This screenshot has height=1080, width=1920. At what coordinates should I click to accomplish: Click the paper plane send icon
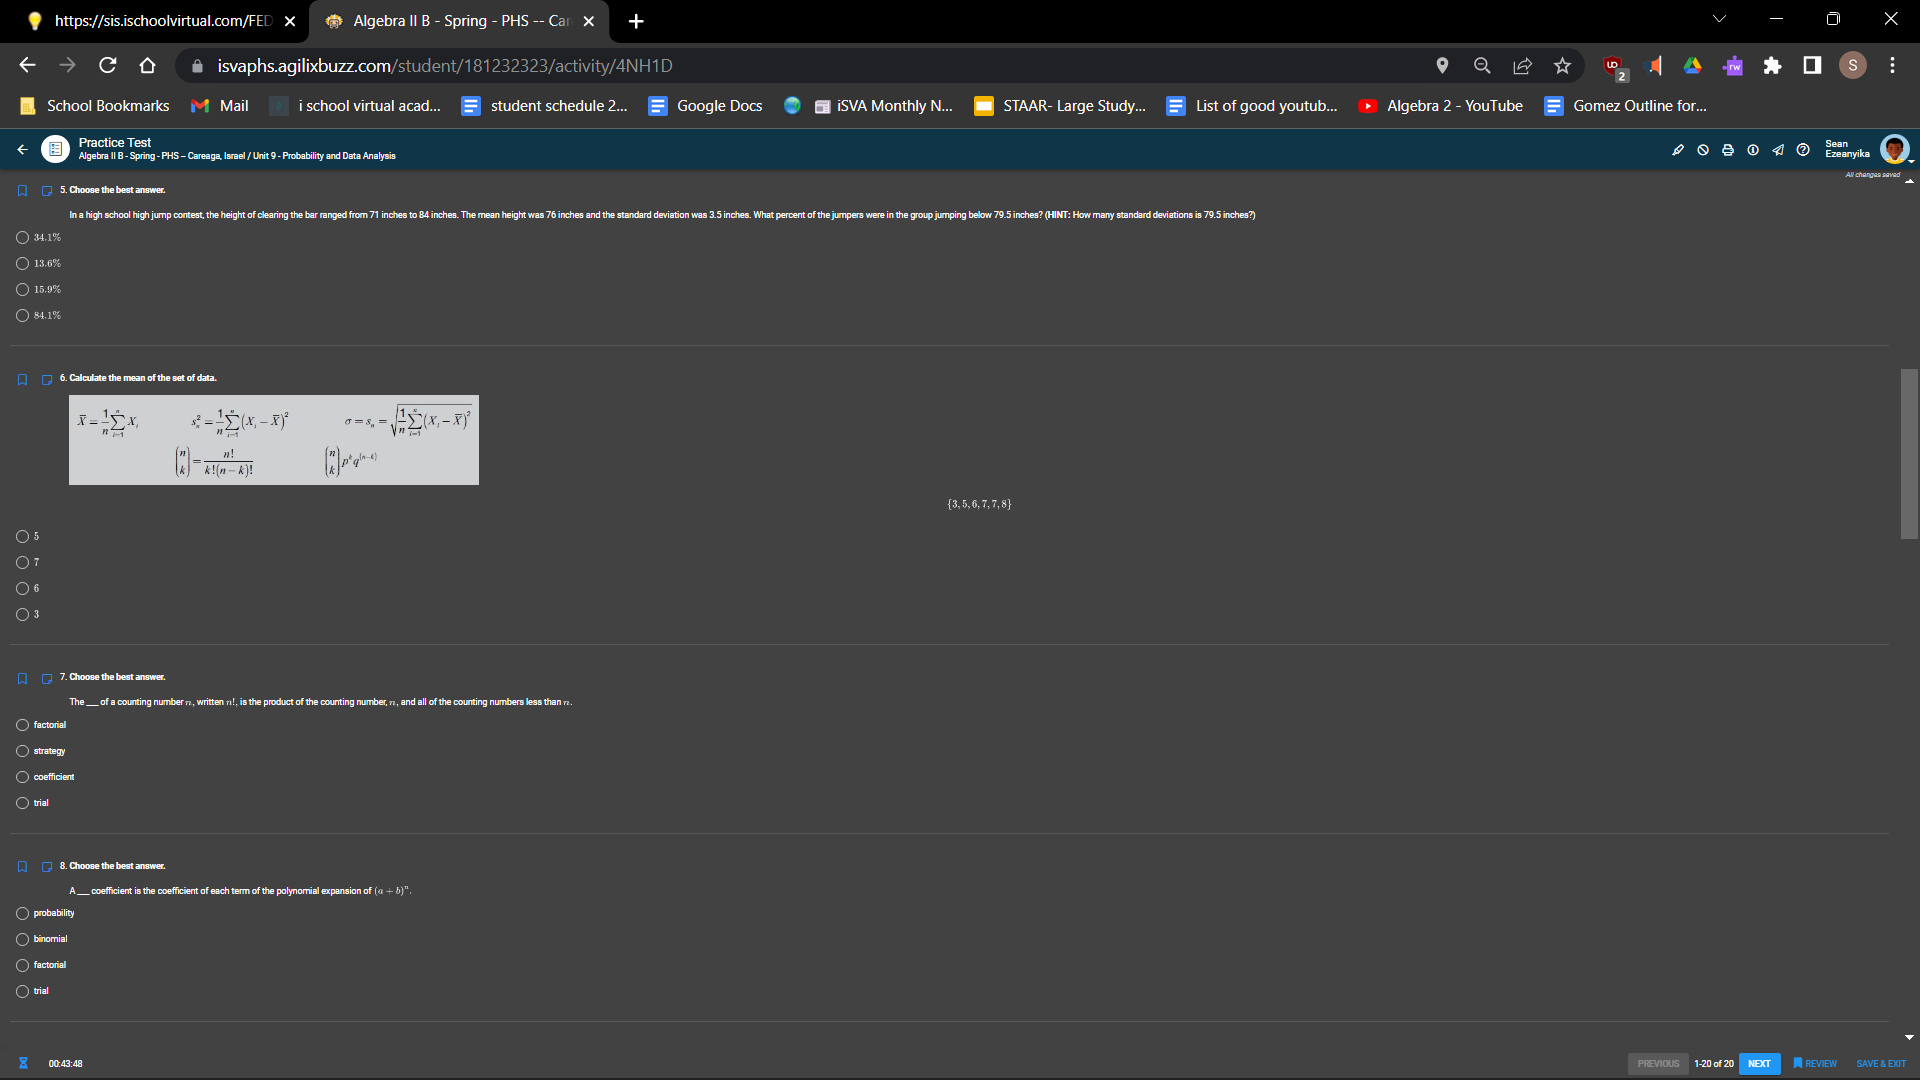pos(1778,150)
